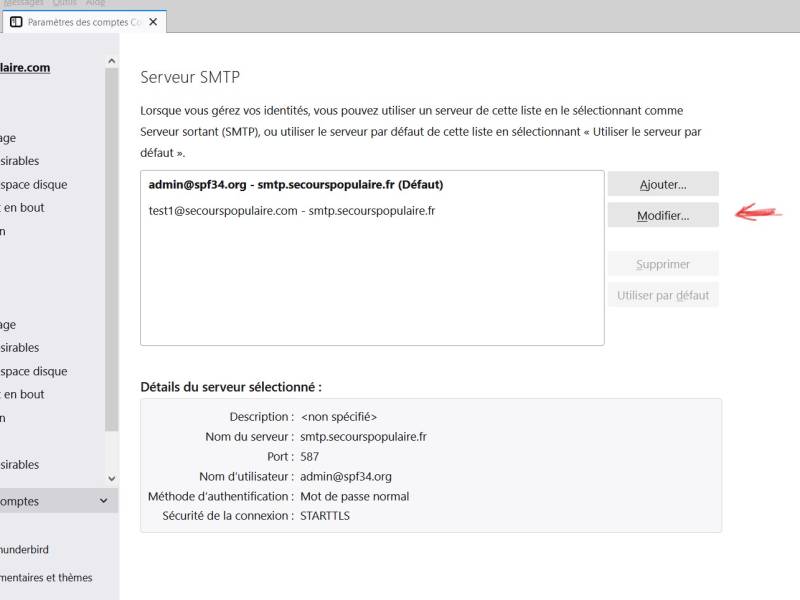The image size is (800, 600).
Task: Click the username value admin@spf34.org in details
Action: (x=346, y=477)
